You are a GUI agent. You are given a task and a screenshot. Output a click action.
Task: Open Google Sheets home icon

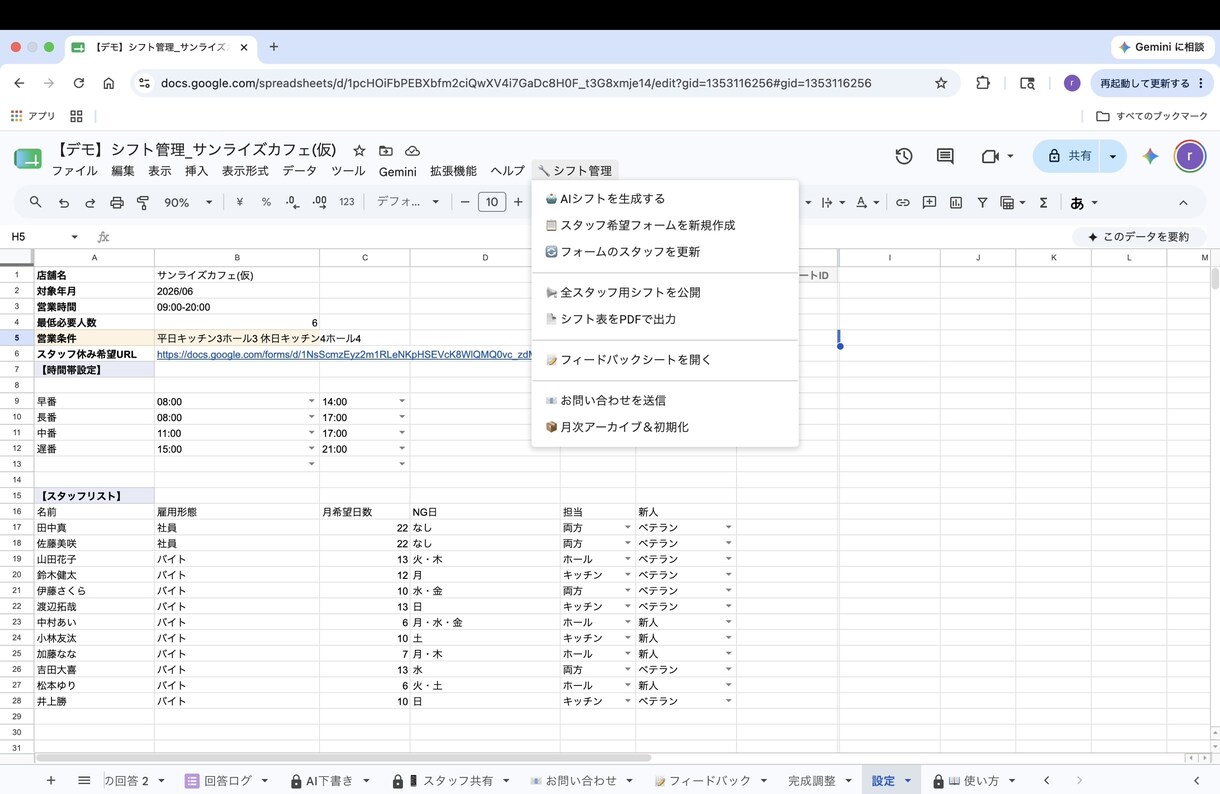click(27, 158)
